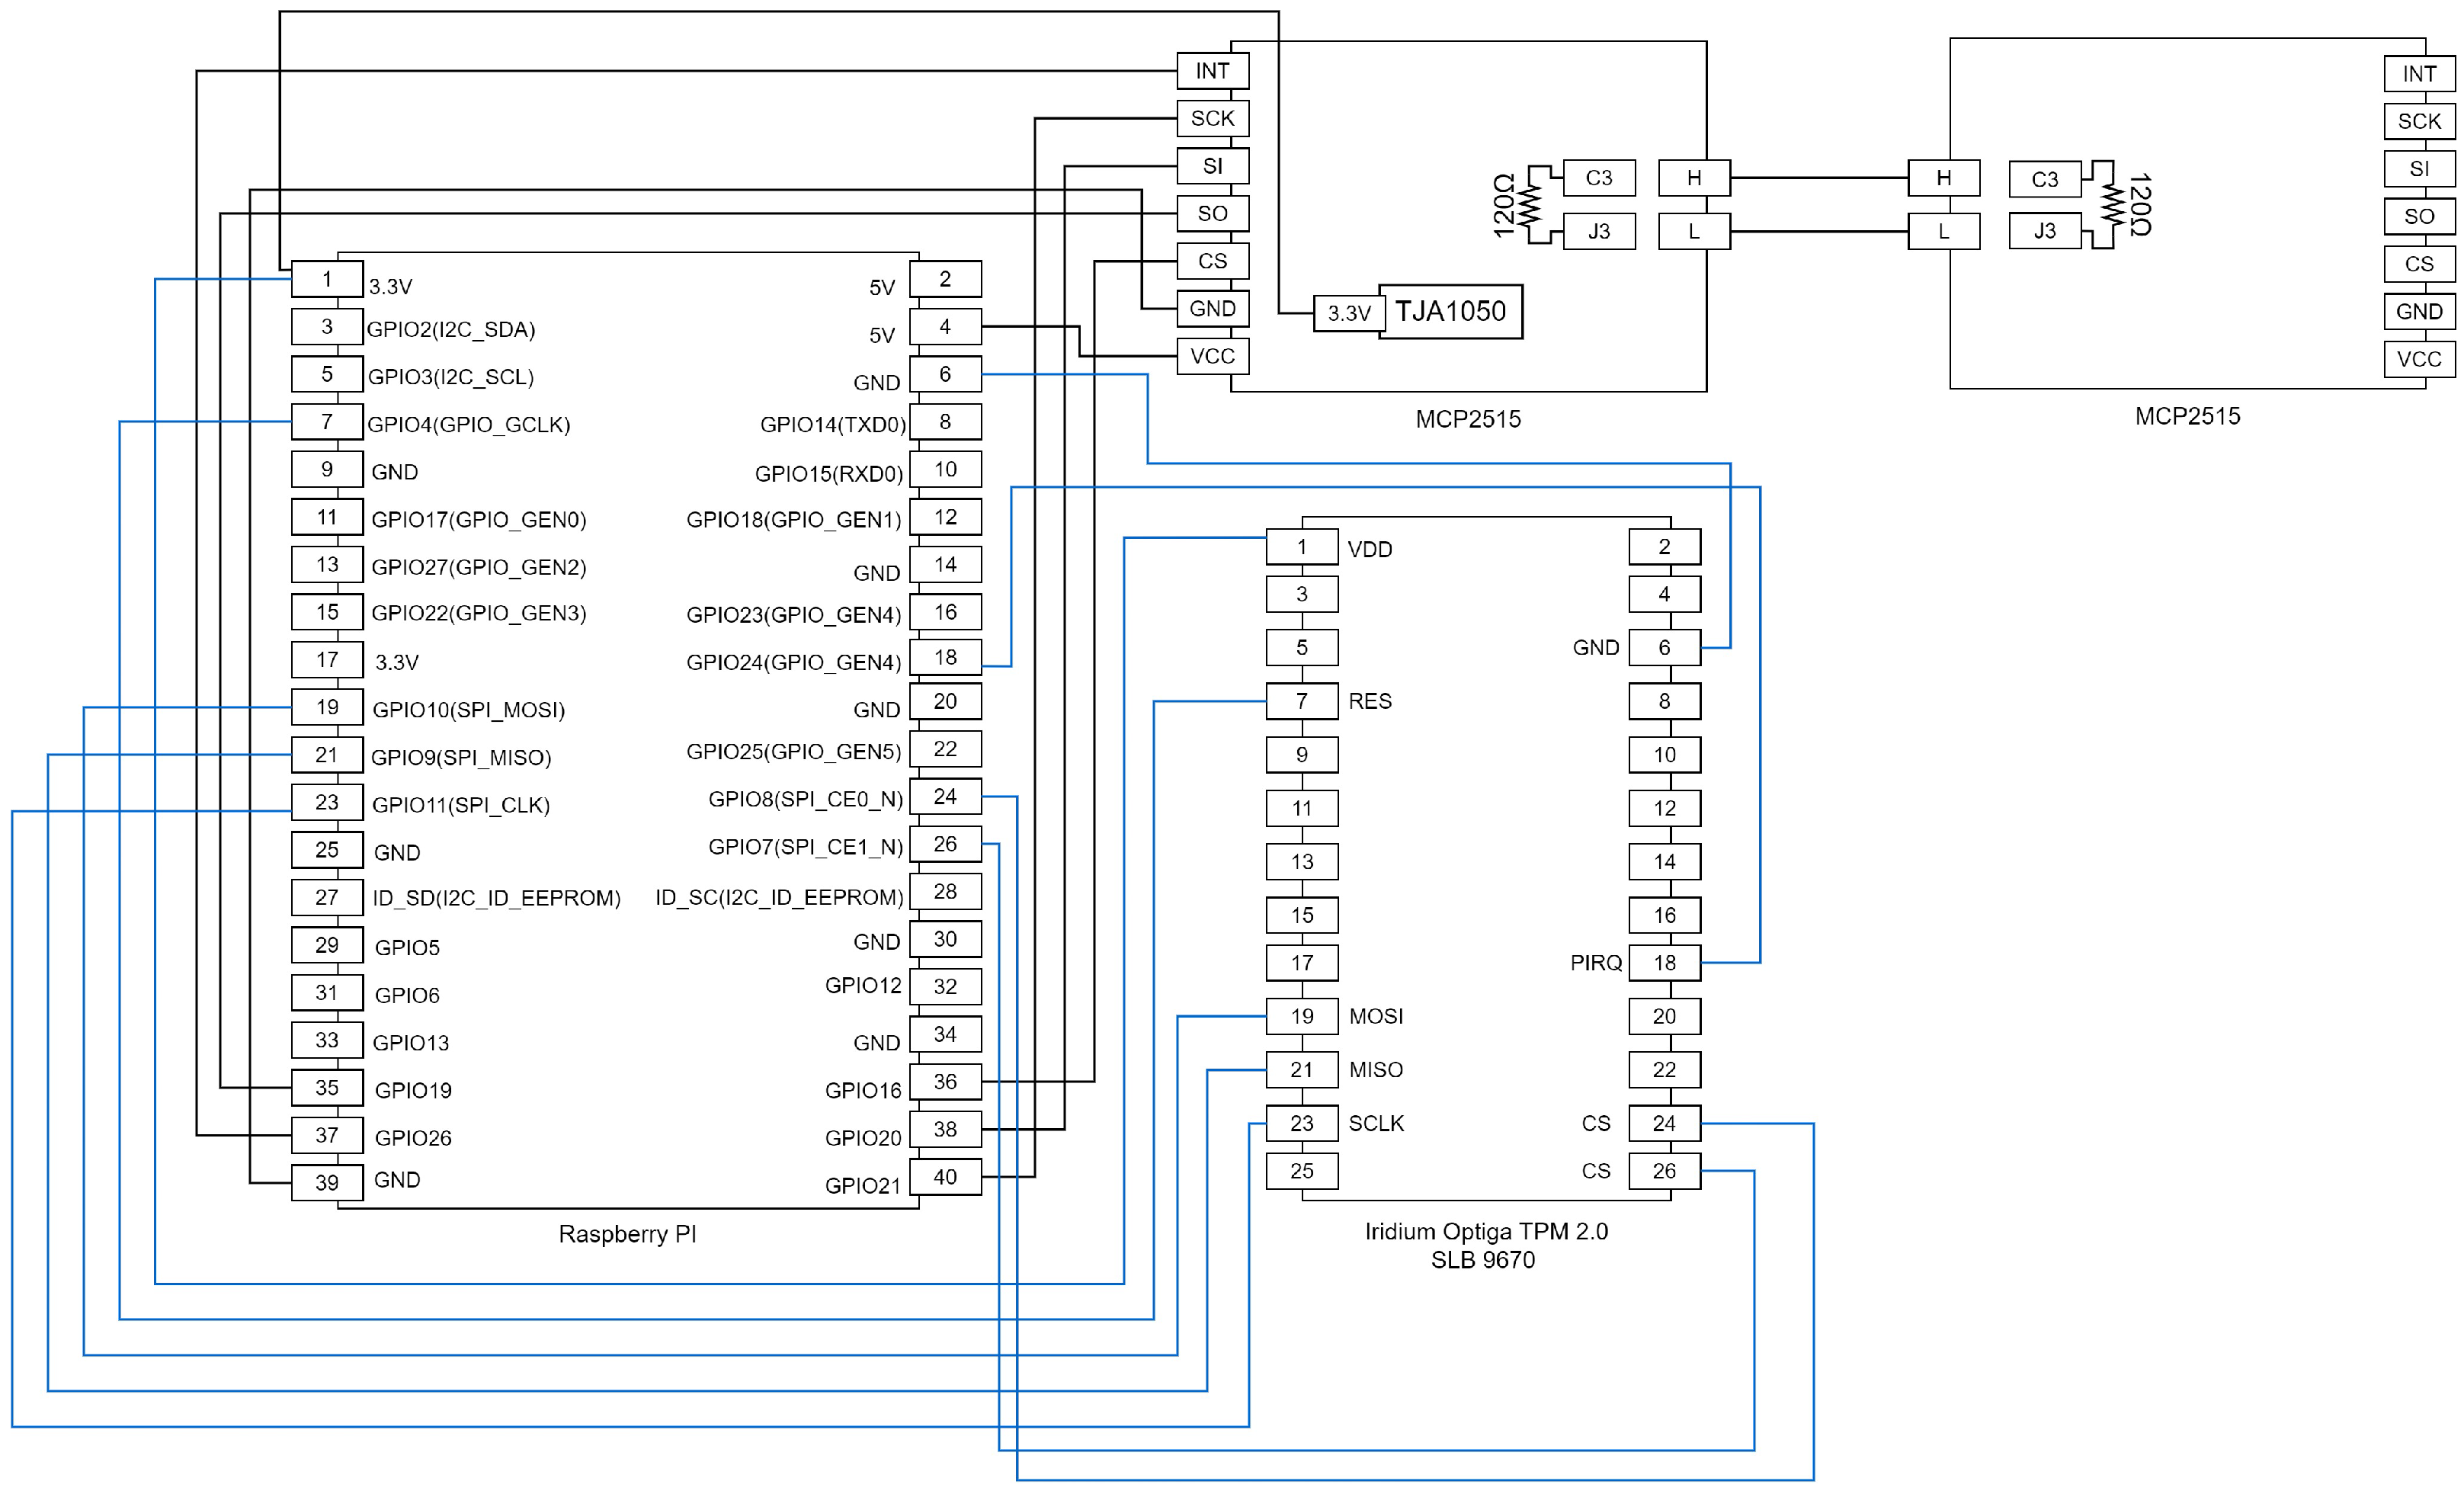Image resolution: width=2464 pixels, height=1494 pixels.
Task: Click the TJA1050 chip block
Action: [x=1450, y=312]
